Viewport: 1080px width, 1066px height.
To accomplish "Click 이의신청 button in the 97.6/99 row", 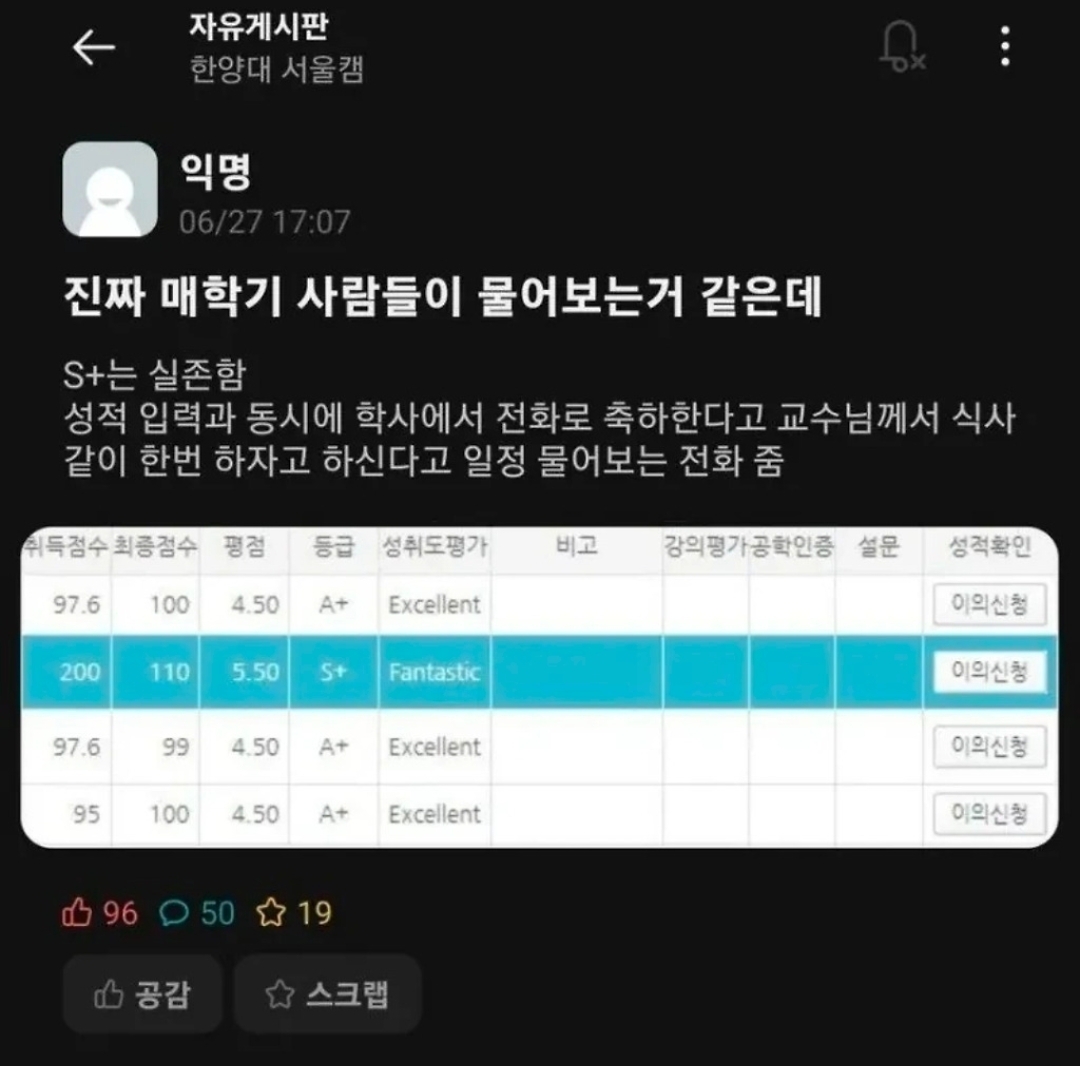I will pyautogui.click(x=990, y=746).
